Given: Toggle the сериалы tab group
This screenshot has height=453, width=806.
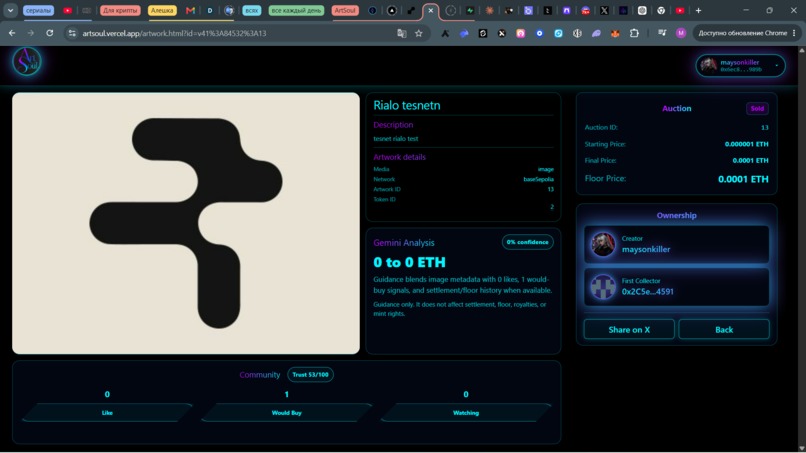Looking at the screenshot, I should (39, 10).
